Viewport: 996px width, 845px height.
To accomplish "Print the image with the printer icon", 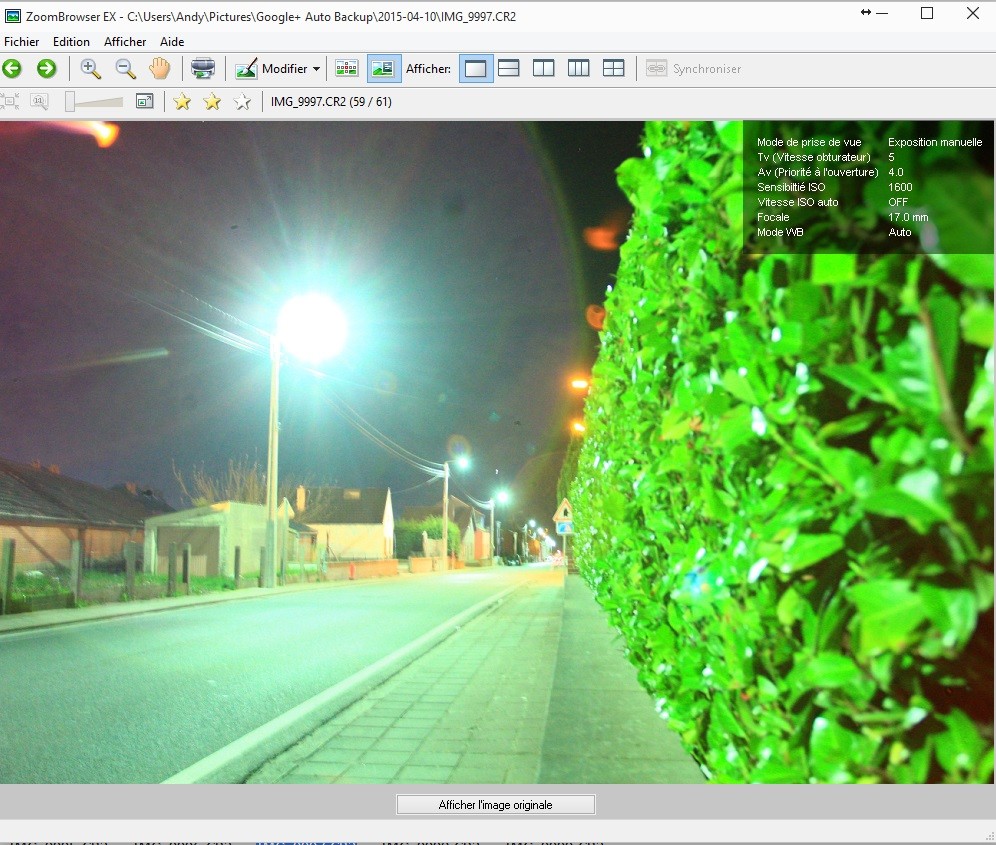I will click(203, 69).
